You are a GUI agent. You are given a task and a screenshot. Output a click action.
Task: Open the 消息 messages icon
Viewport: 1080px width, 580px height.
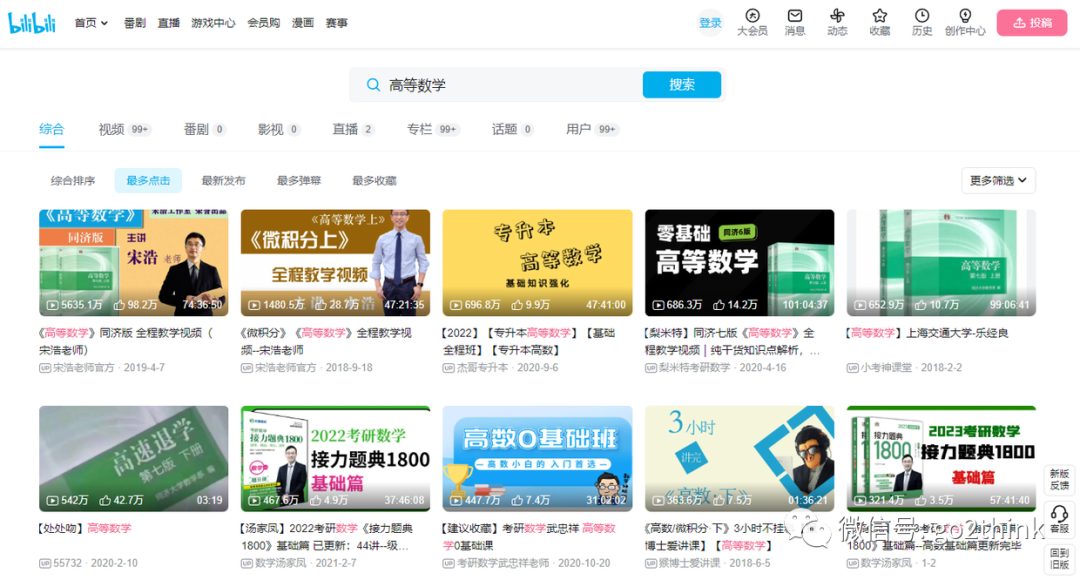pyautogui.click(x=794, y=22)
